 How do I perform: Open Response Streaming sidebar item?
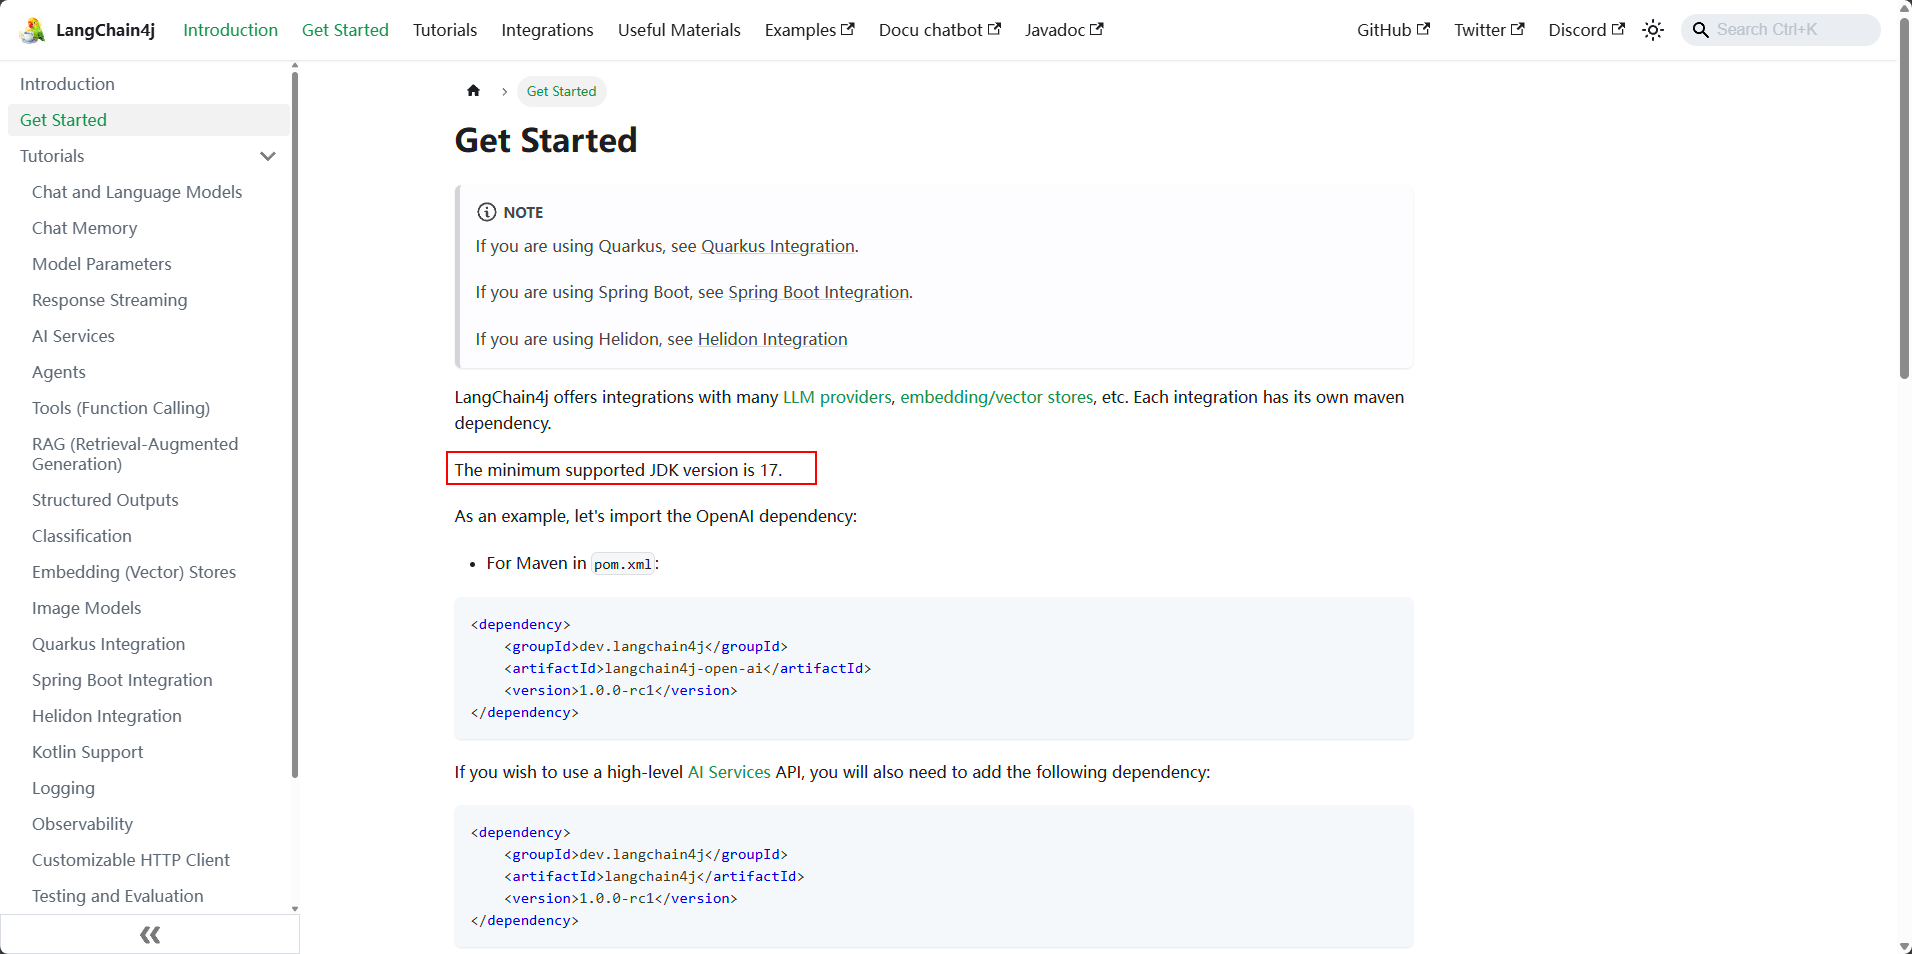tap(109, 300)
